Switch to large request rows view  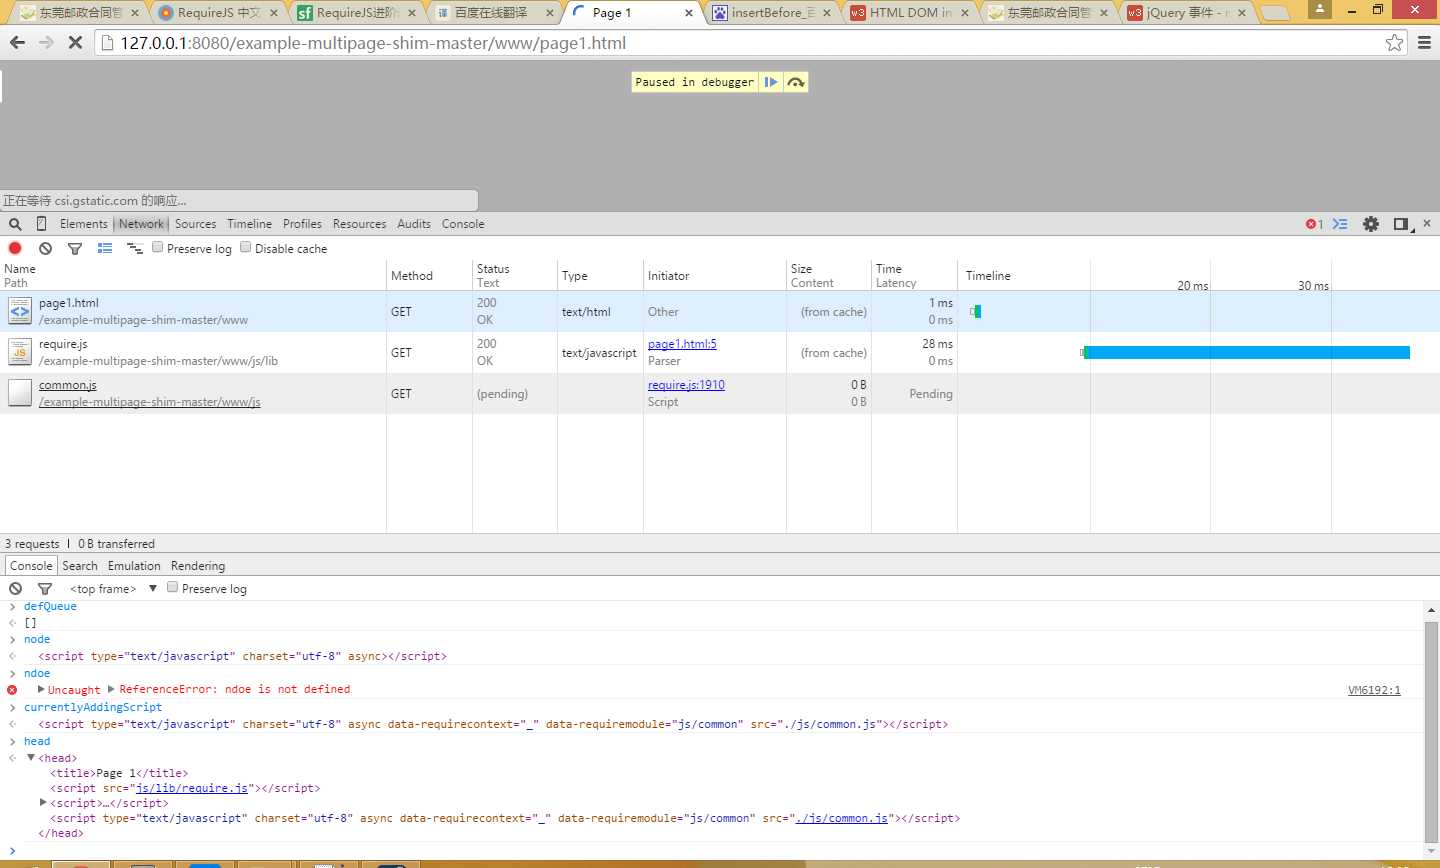coord(105,248)
